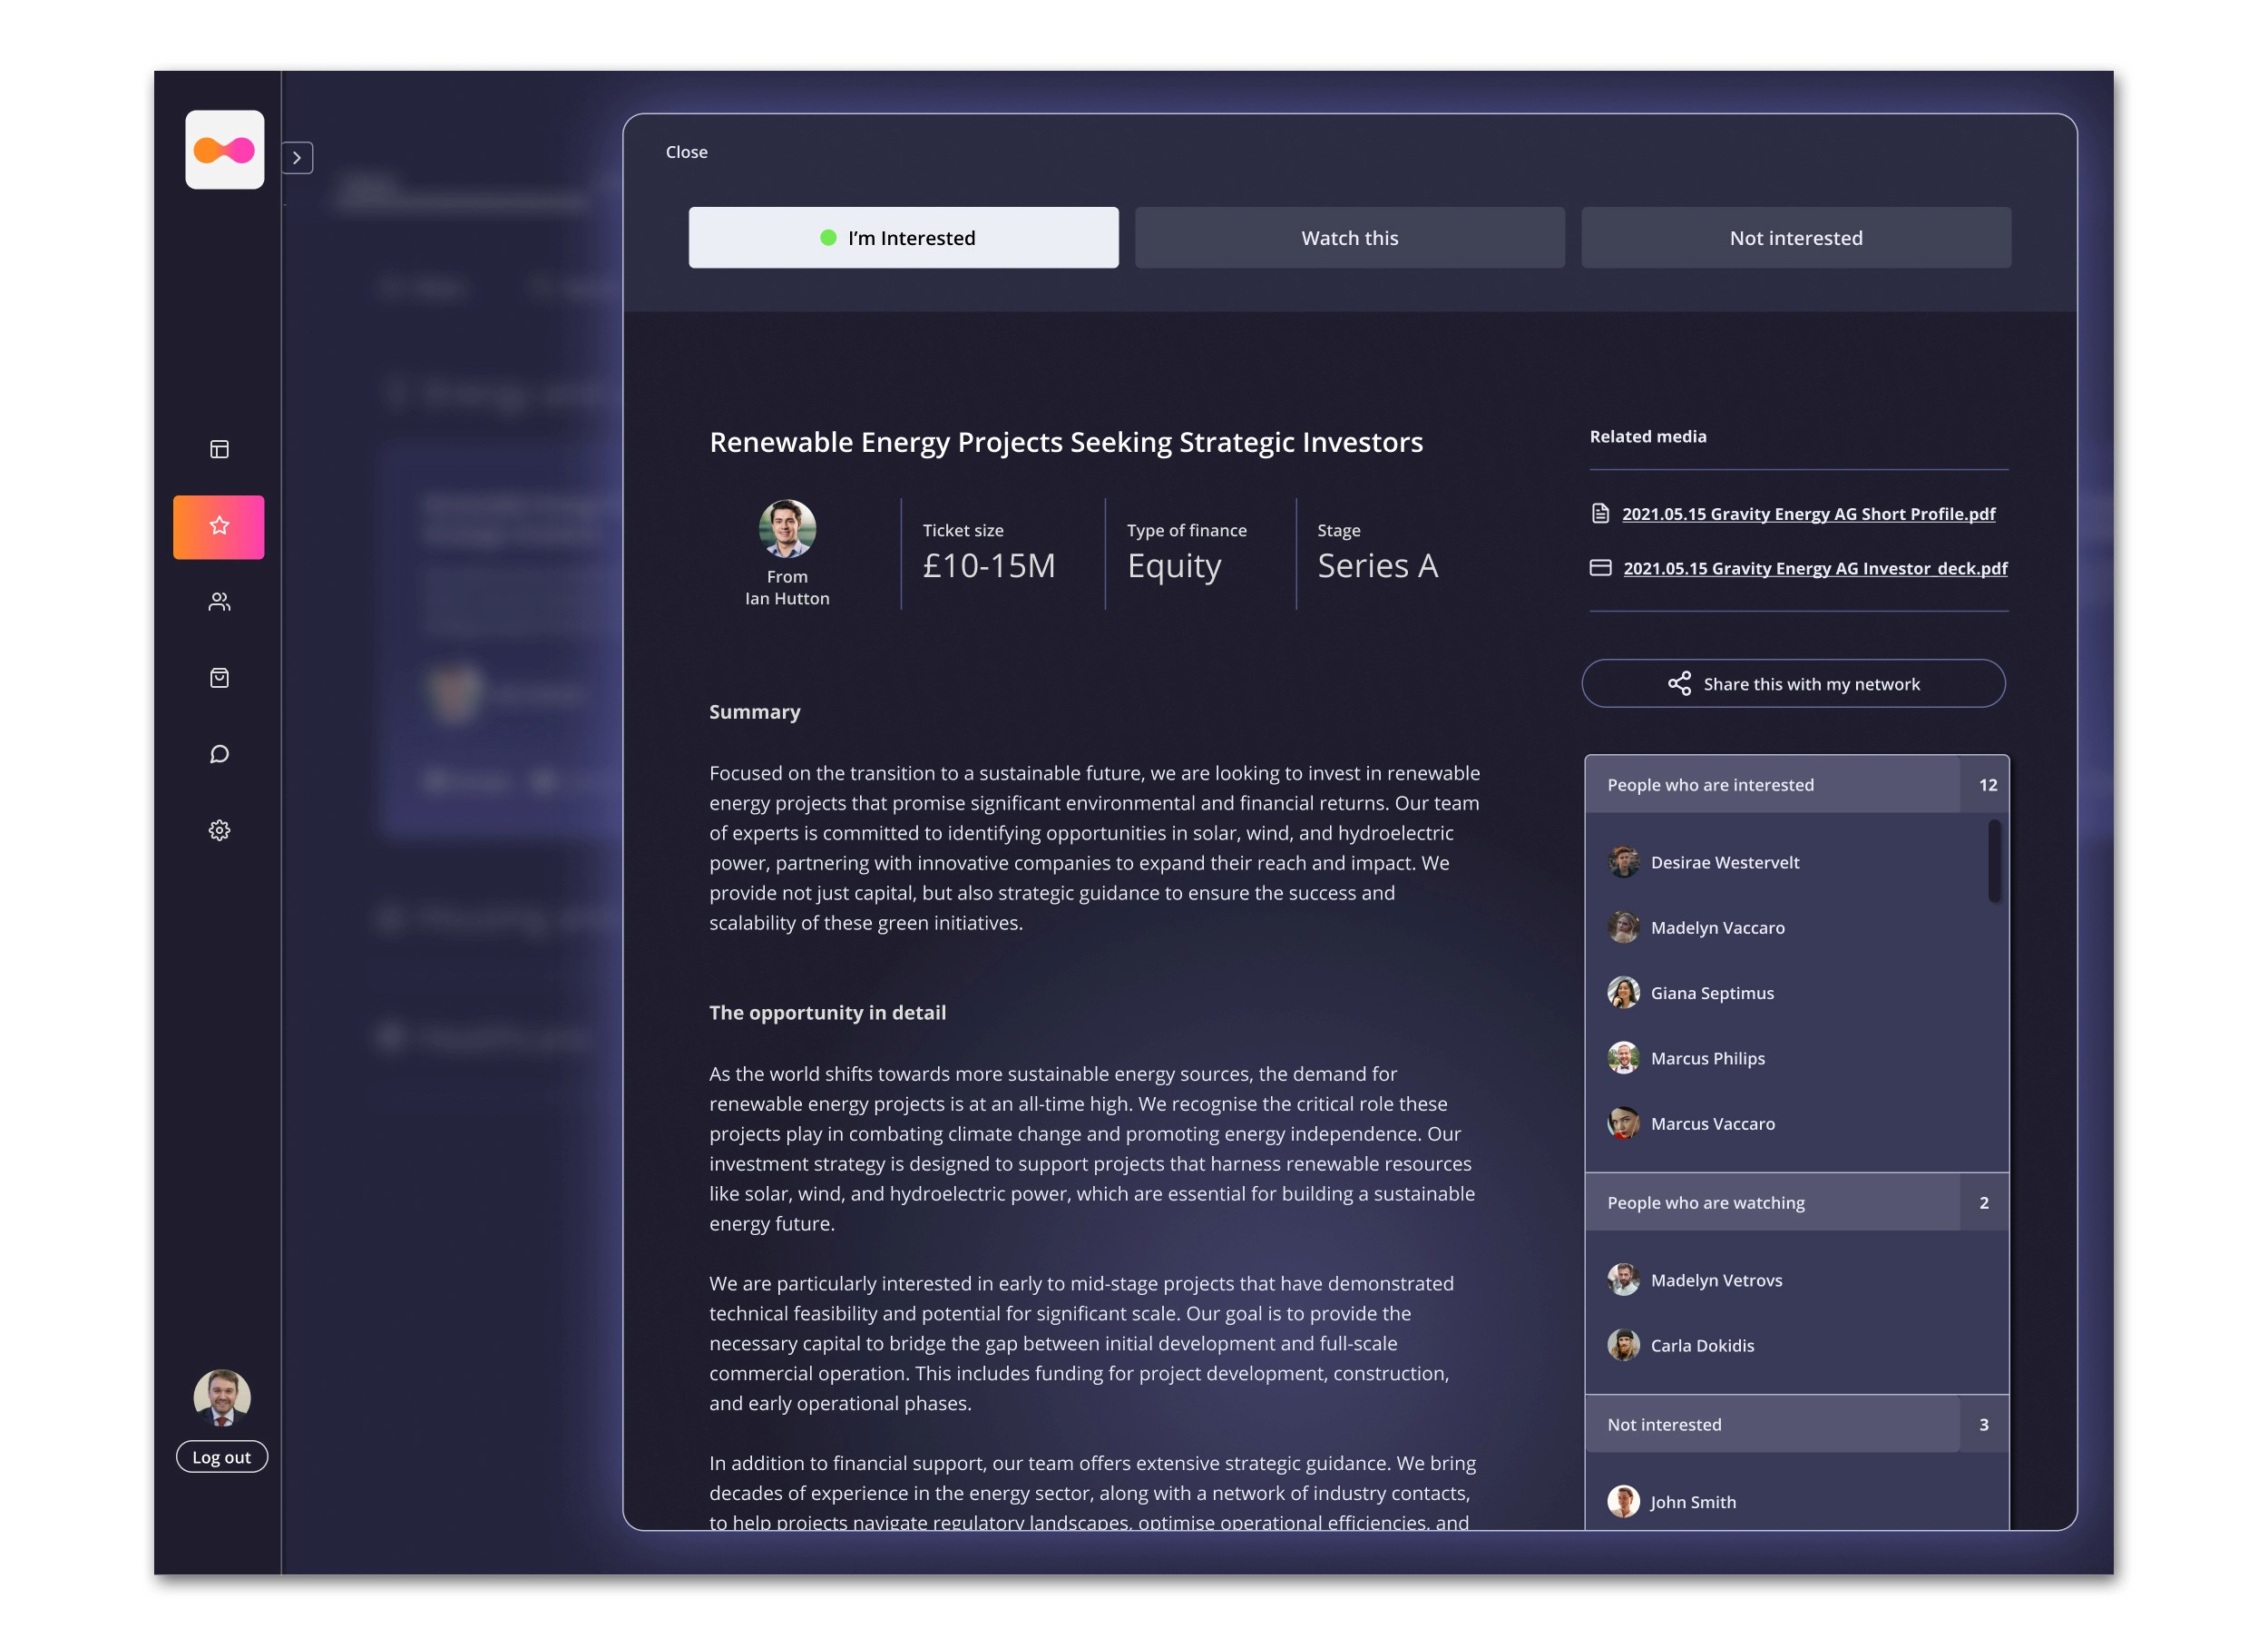Open the settings gear icon in the sidebar
Image resolution: width=2268 pixels, height=1647 pixels.
[219, 831]
